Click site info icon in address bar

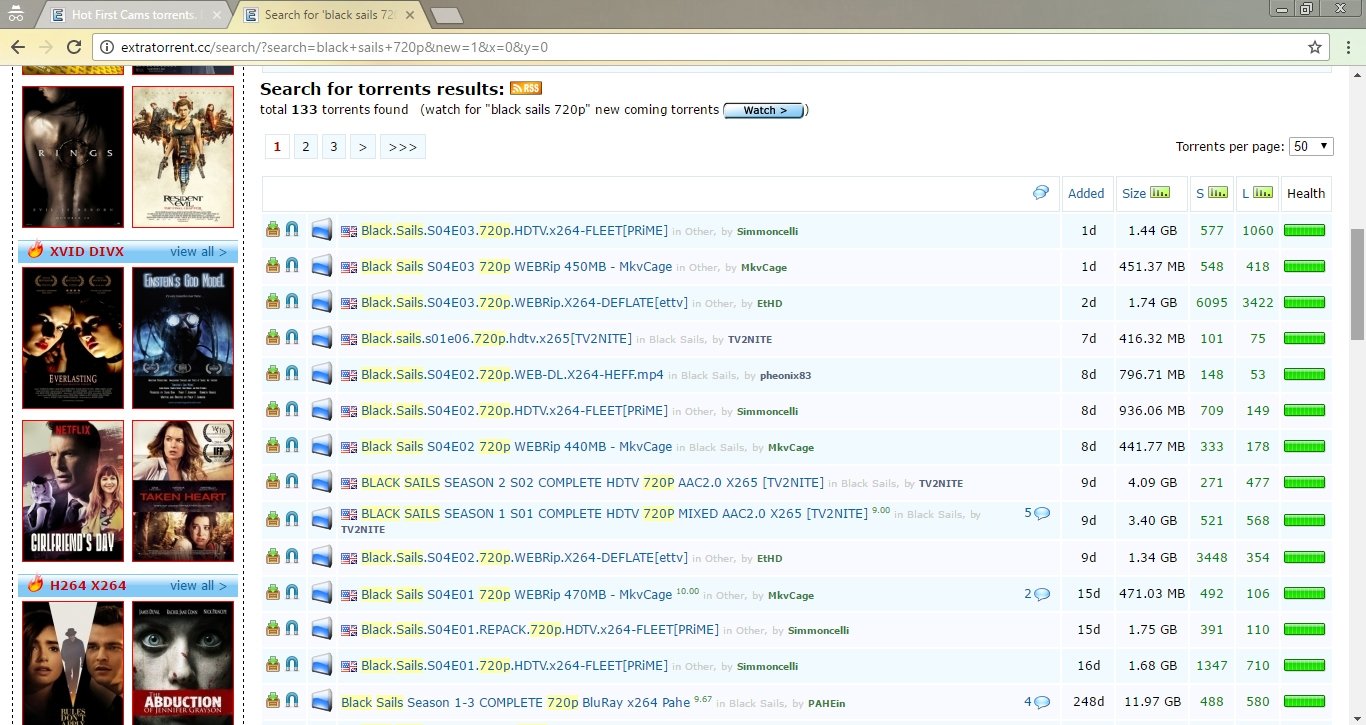click(x=107, y=47)
